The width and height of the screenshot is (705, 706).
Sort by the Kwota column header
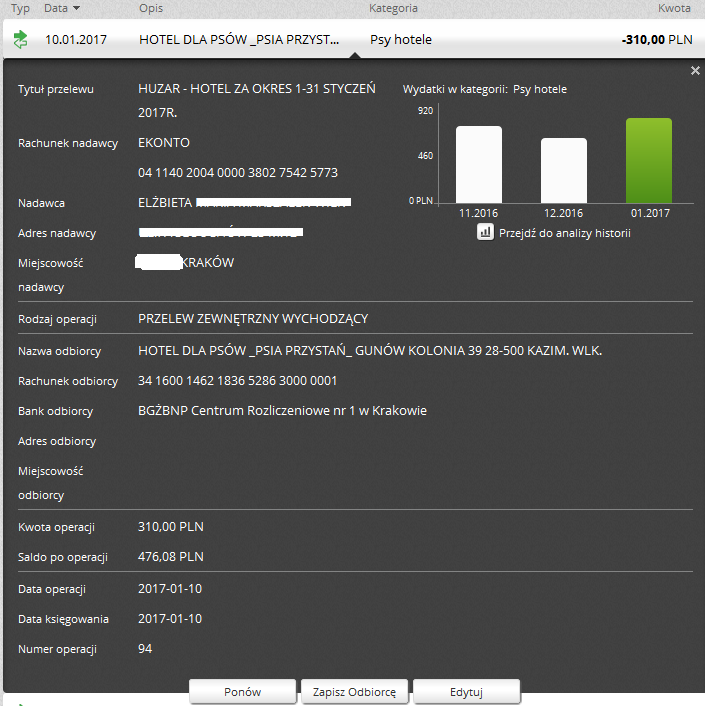click(x=674, y=8)
